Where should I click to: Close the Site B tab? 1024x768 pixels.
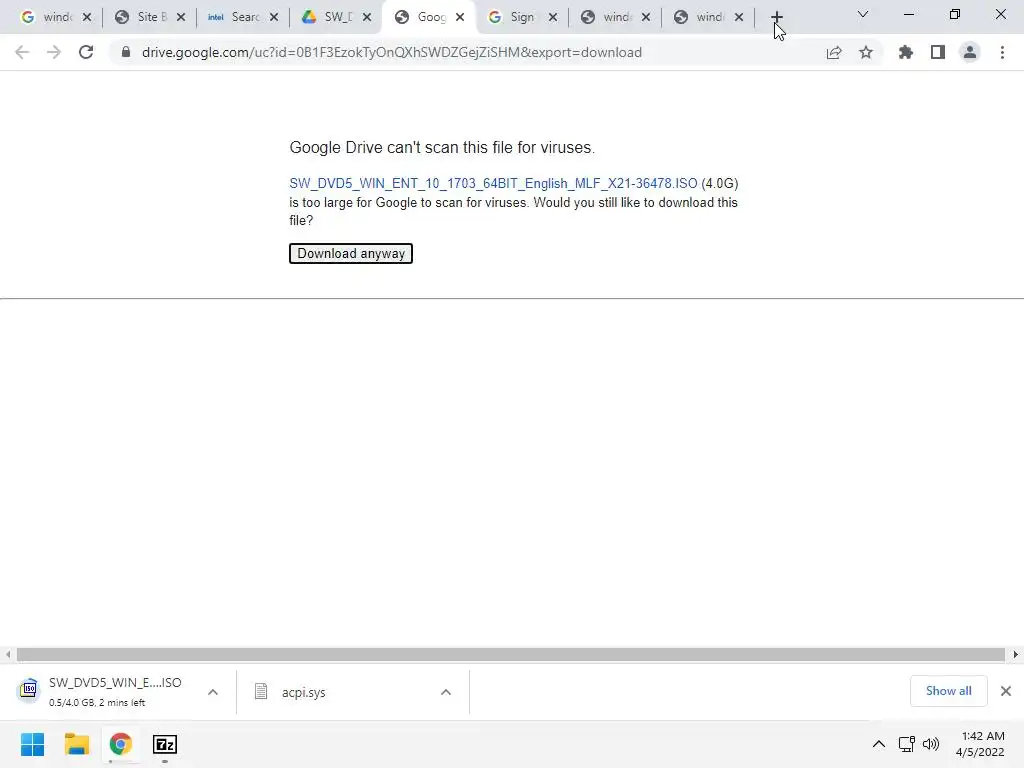[181, 18]
